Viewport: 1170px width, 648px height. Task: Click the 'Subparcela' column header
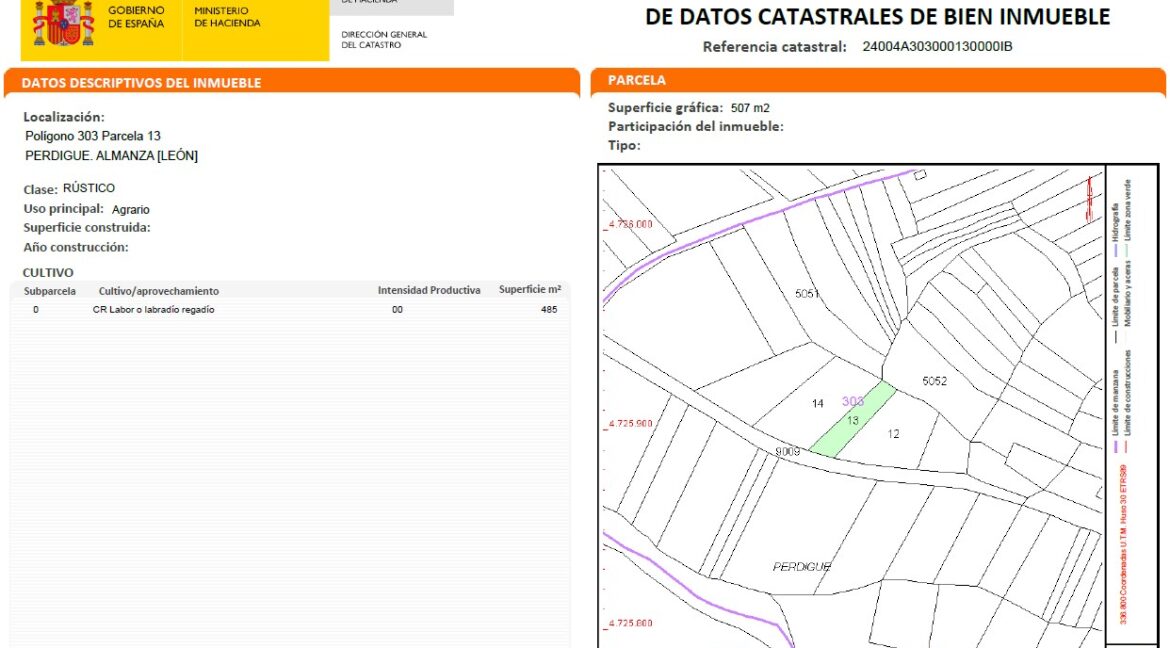50,291
